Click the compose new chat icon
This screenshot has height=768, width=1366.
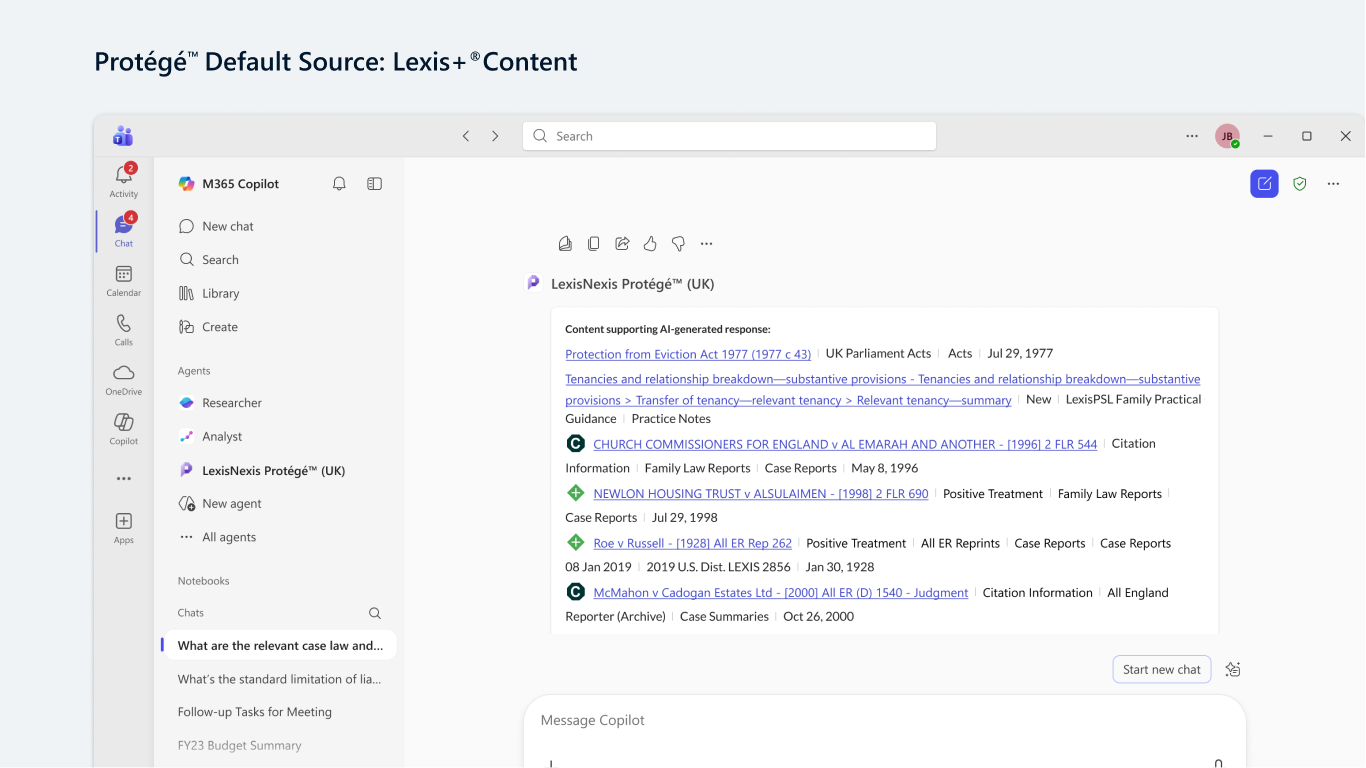coord(1264,183)
